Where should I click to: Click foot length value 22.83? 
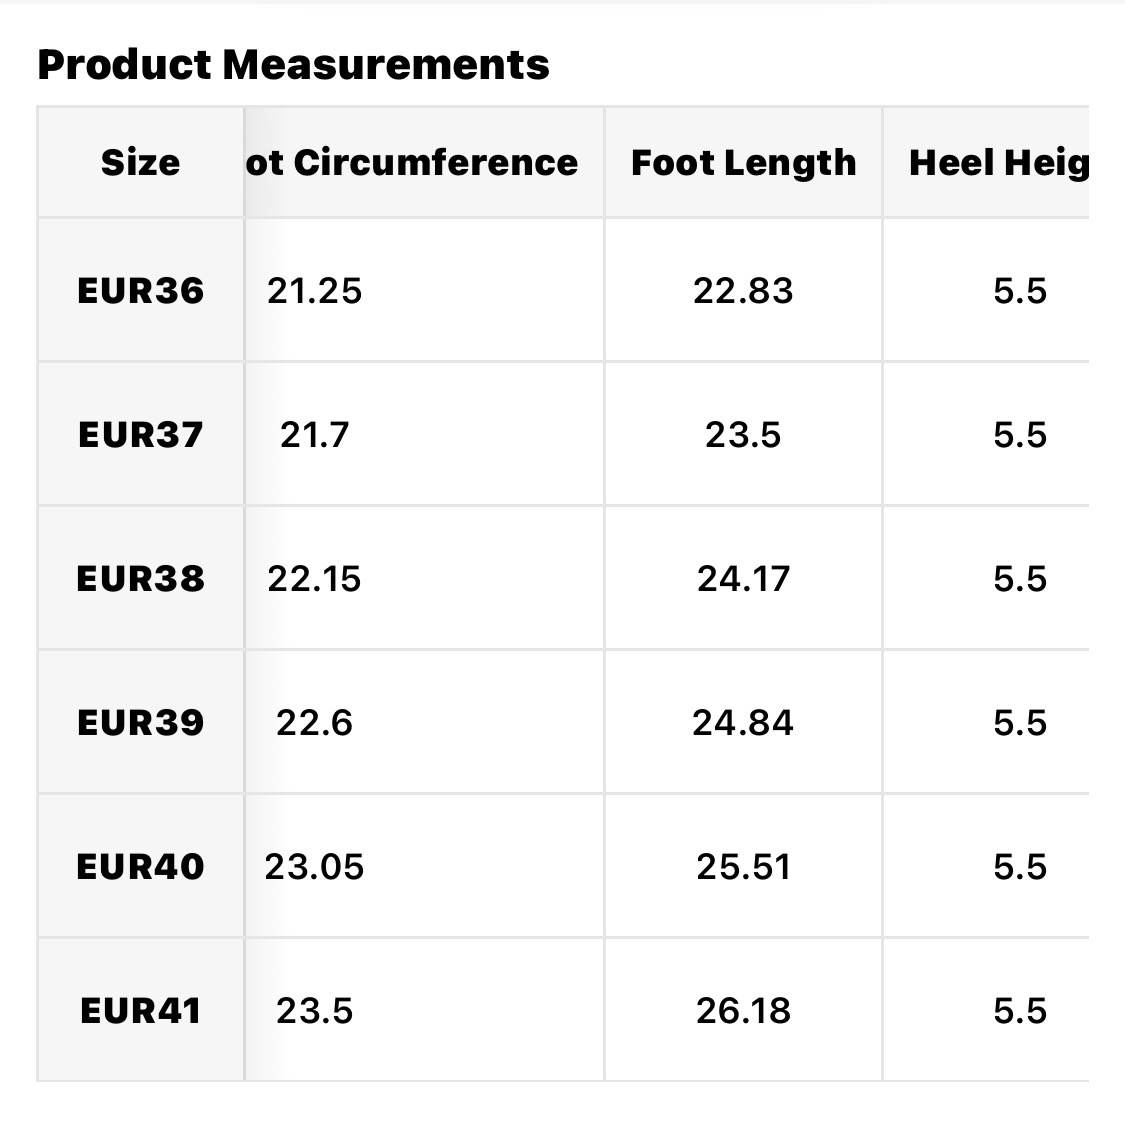click(743, 291)
